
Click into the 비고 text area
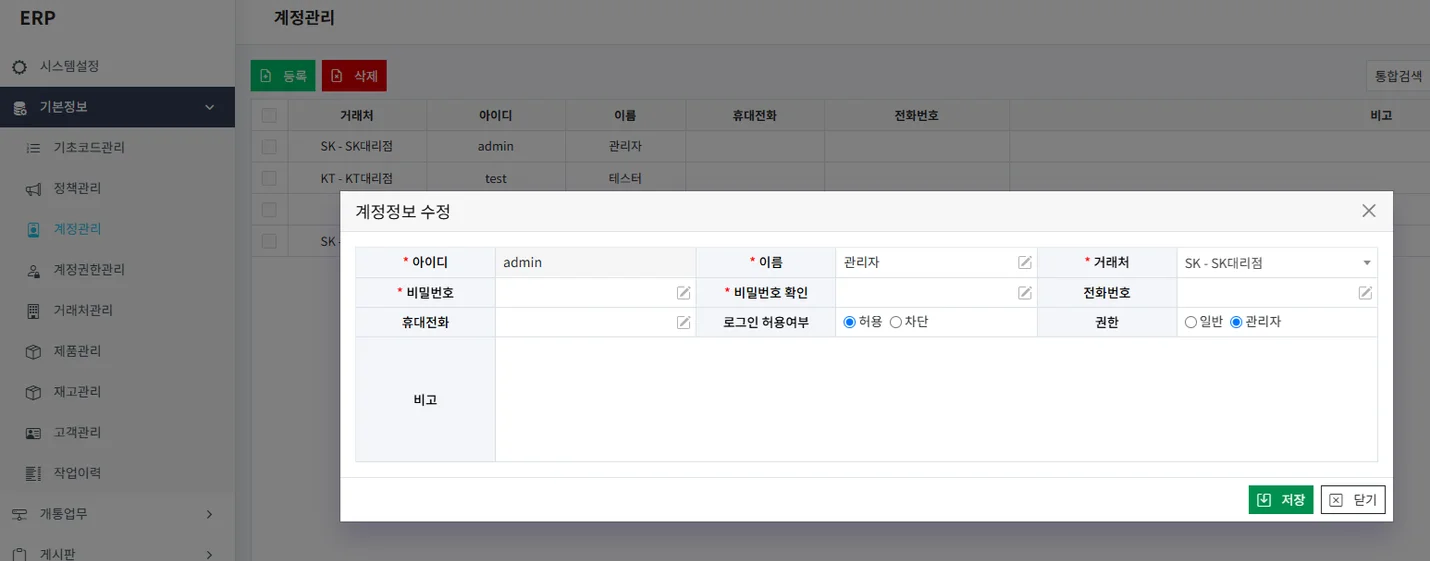[x=936, y=399]
